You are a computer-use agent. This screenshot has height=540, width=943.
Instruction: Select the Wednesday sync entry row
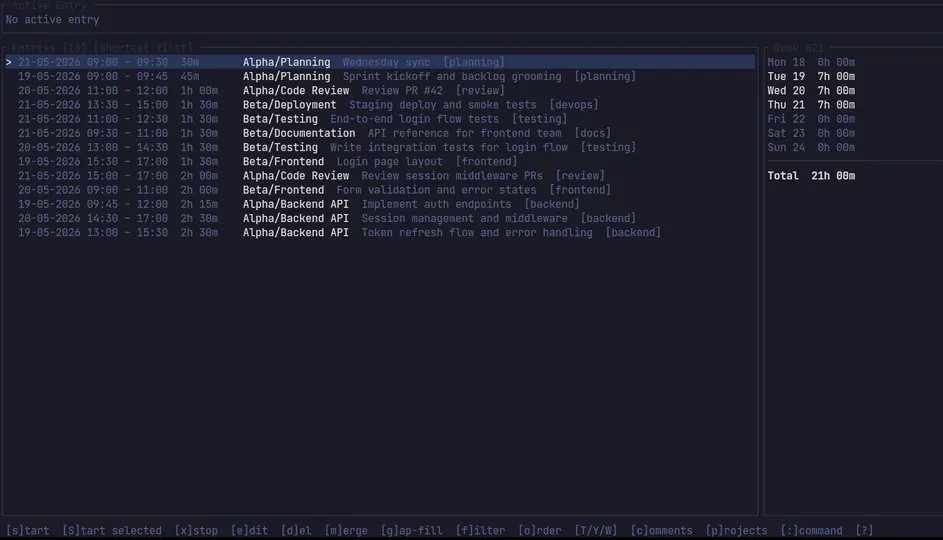pyautogui.click(x=380, y=62)
